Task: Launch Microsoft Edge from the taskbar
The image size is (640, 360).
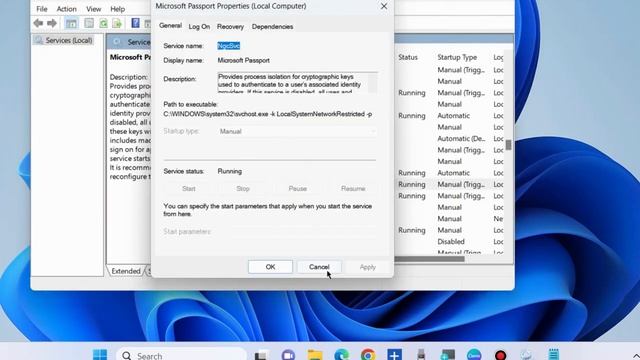Action: point(341,355)
